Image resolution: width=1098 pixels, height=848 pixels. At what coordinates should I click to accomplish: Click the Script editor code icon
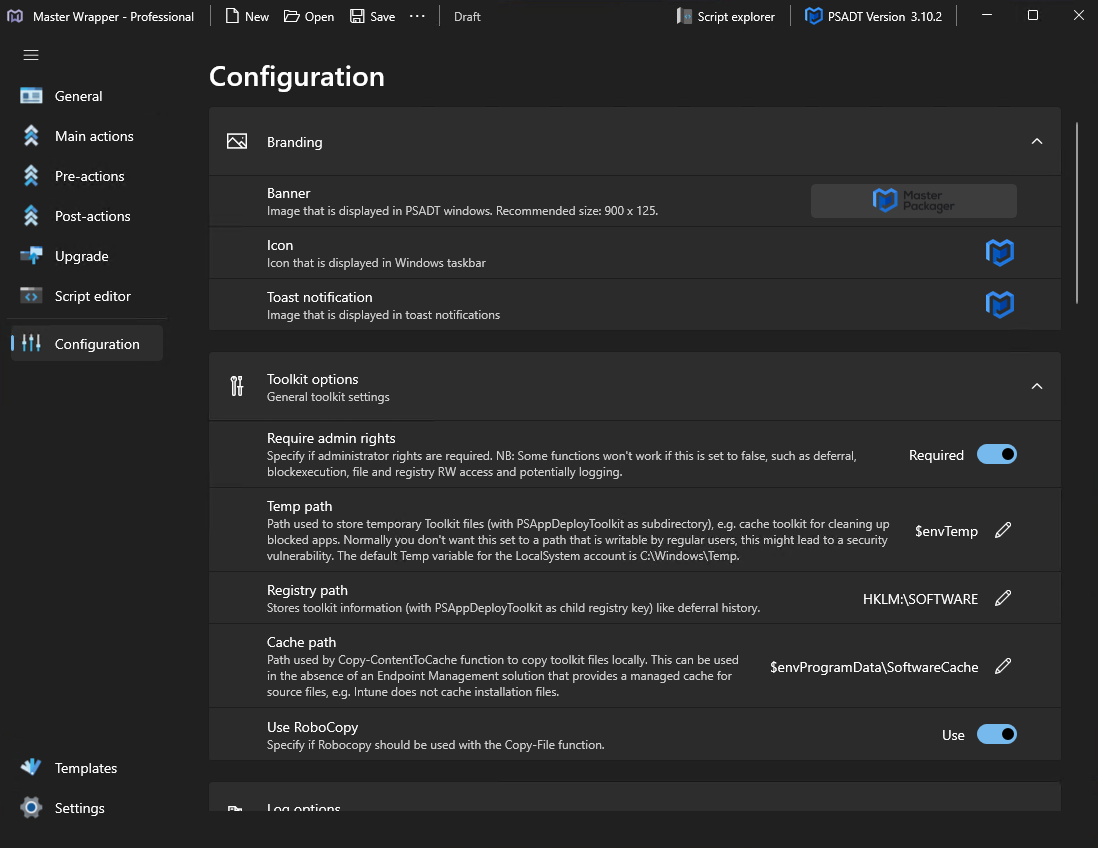tap(31, 296)
